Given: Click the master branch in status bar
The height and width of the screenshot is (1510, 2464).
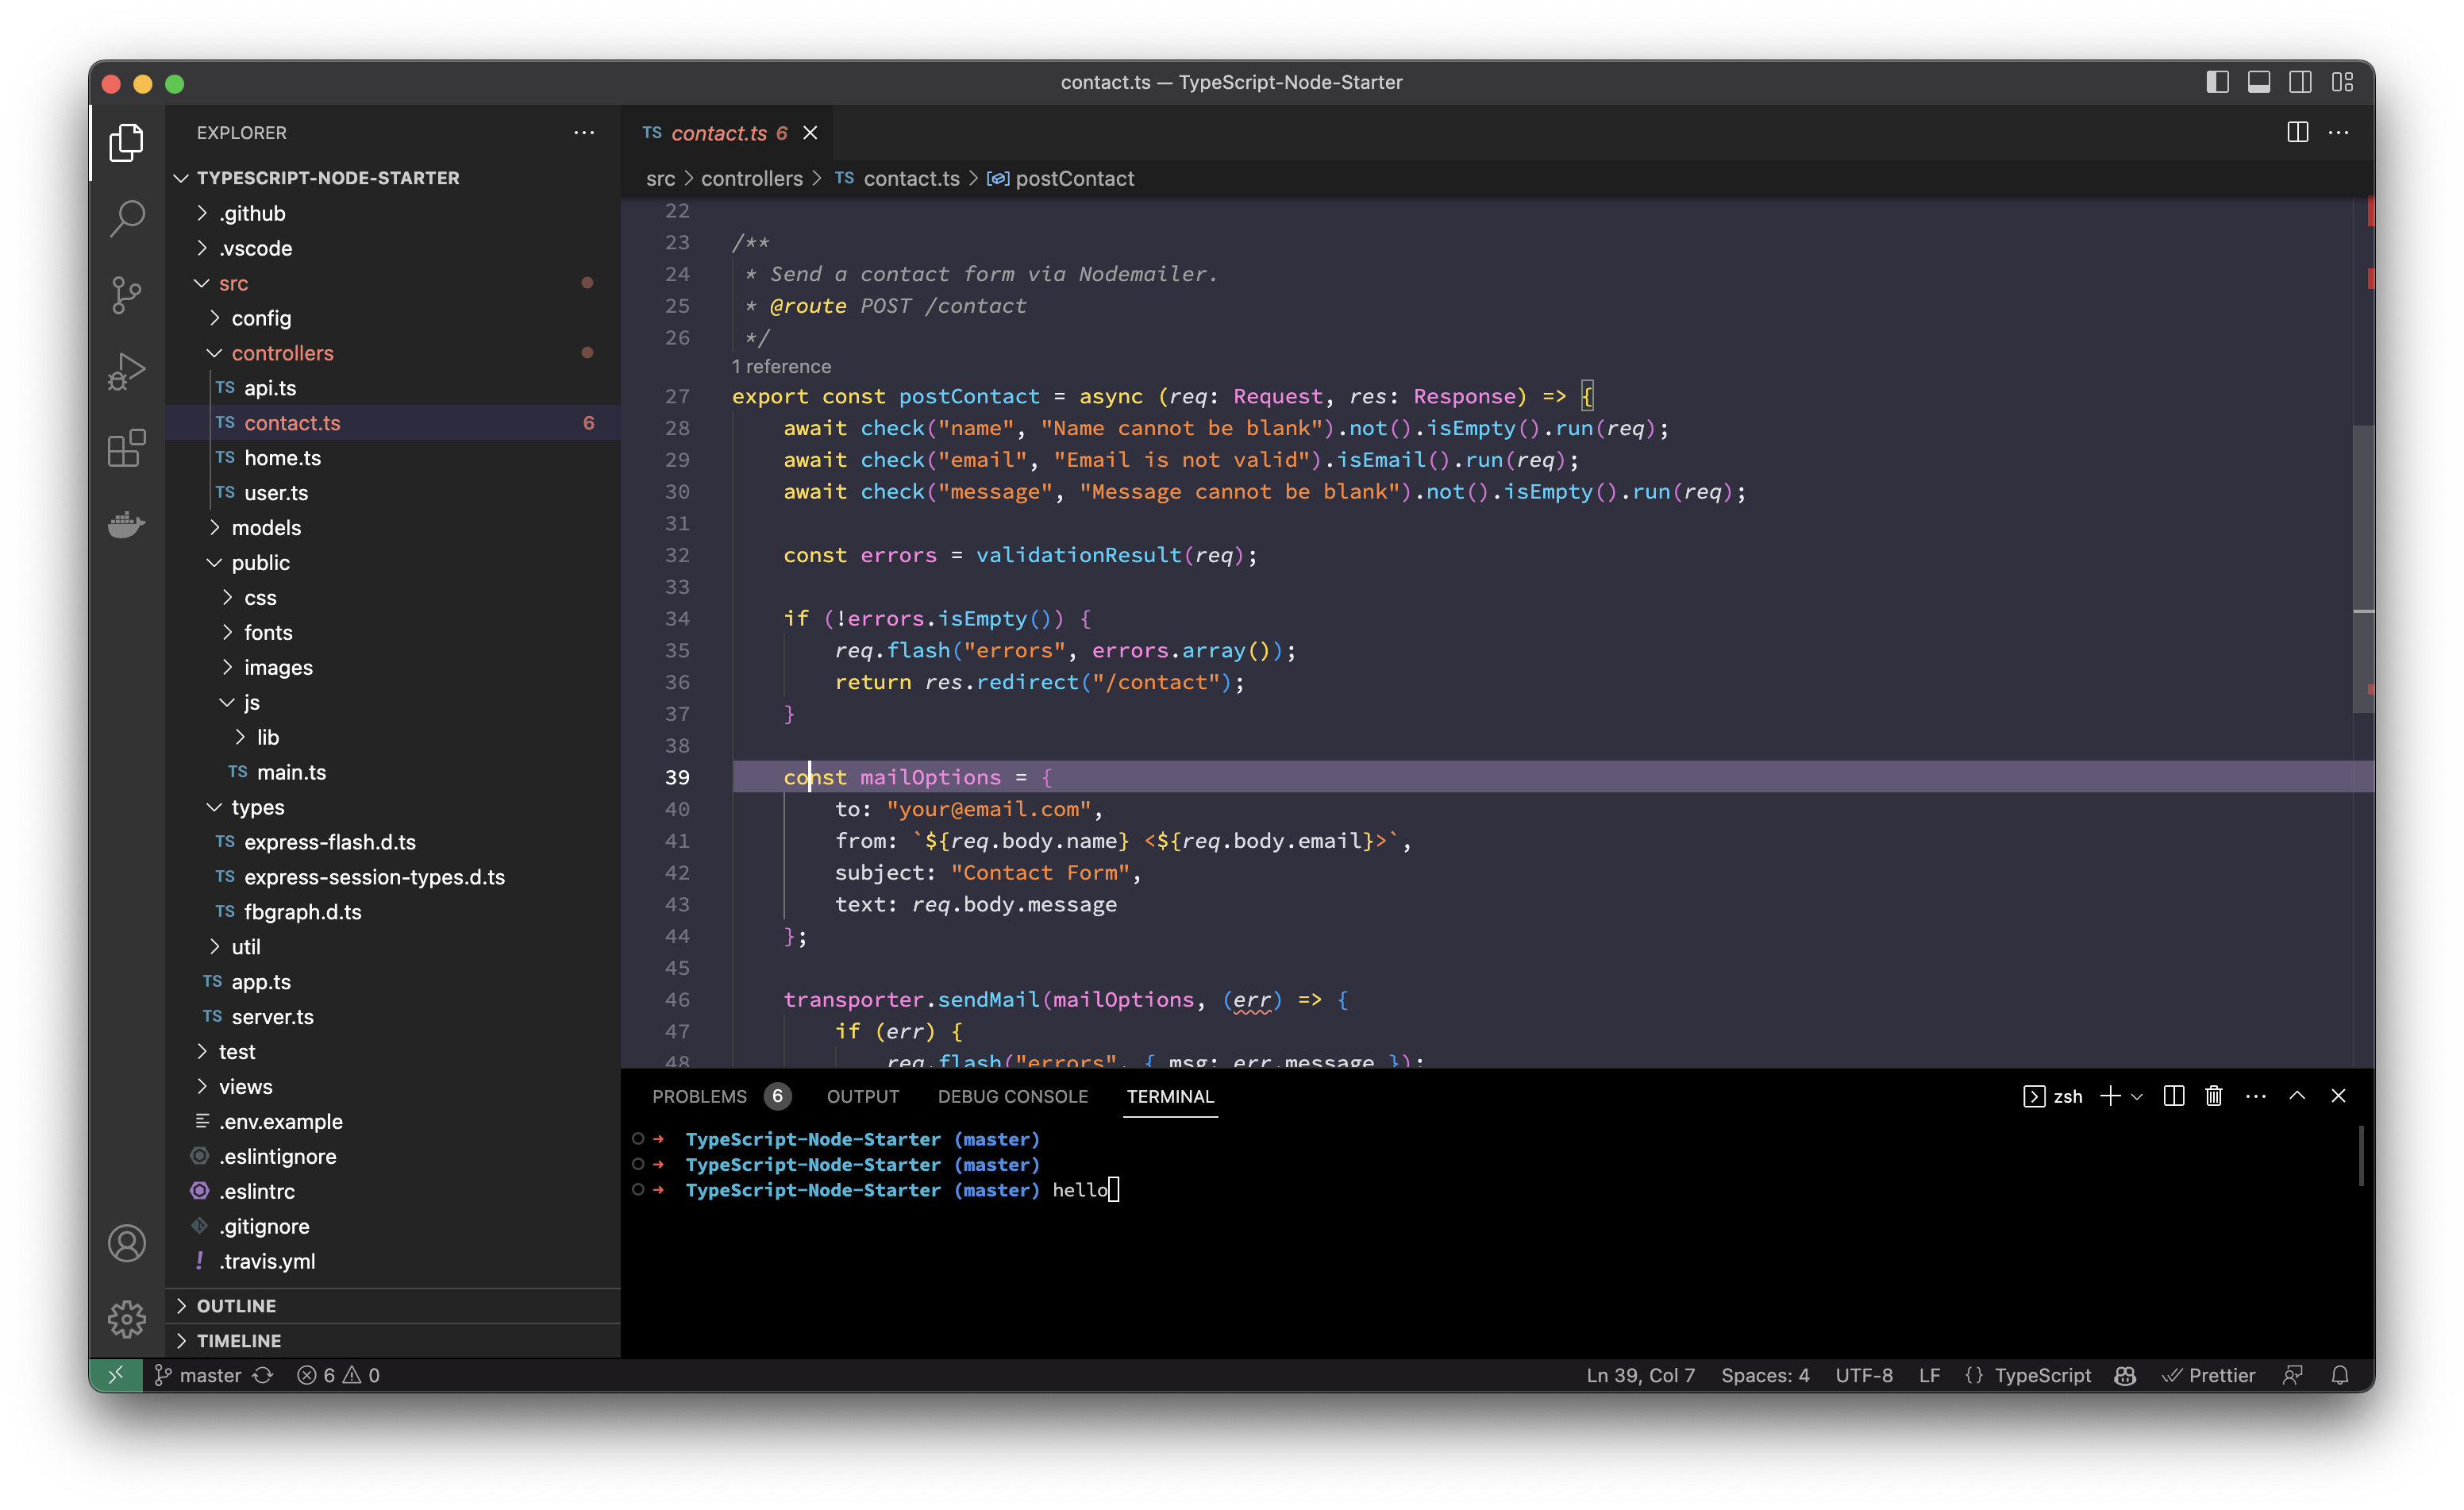Looking at the screenshot, I should [x=198, y=1376].
